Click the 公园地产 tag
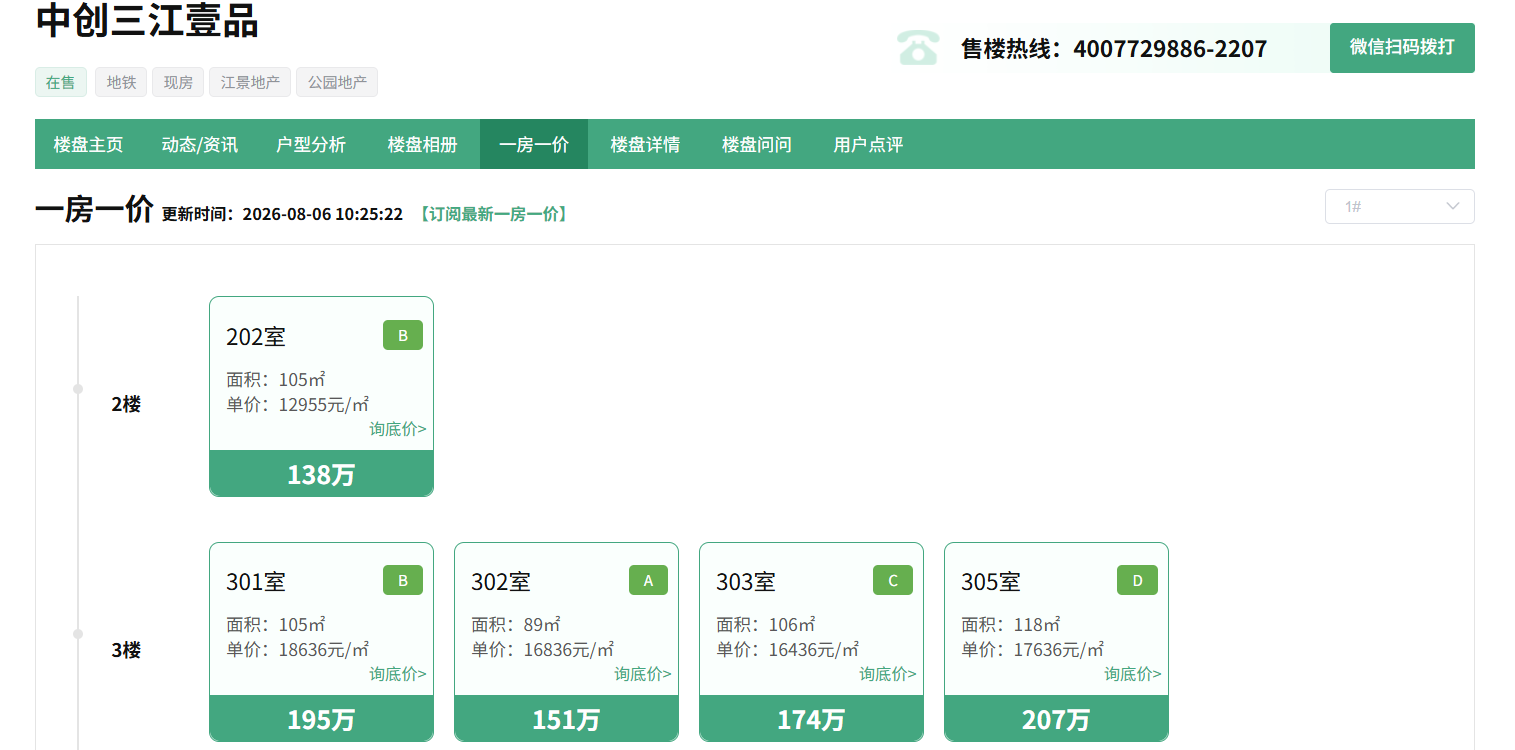This screenshot has height=750, width=1515. (337, 82)
